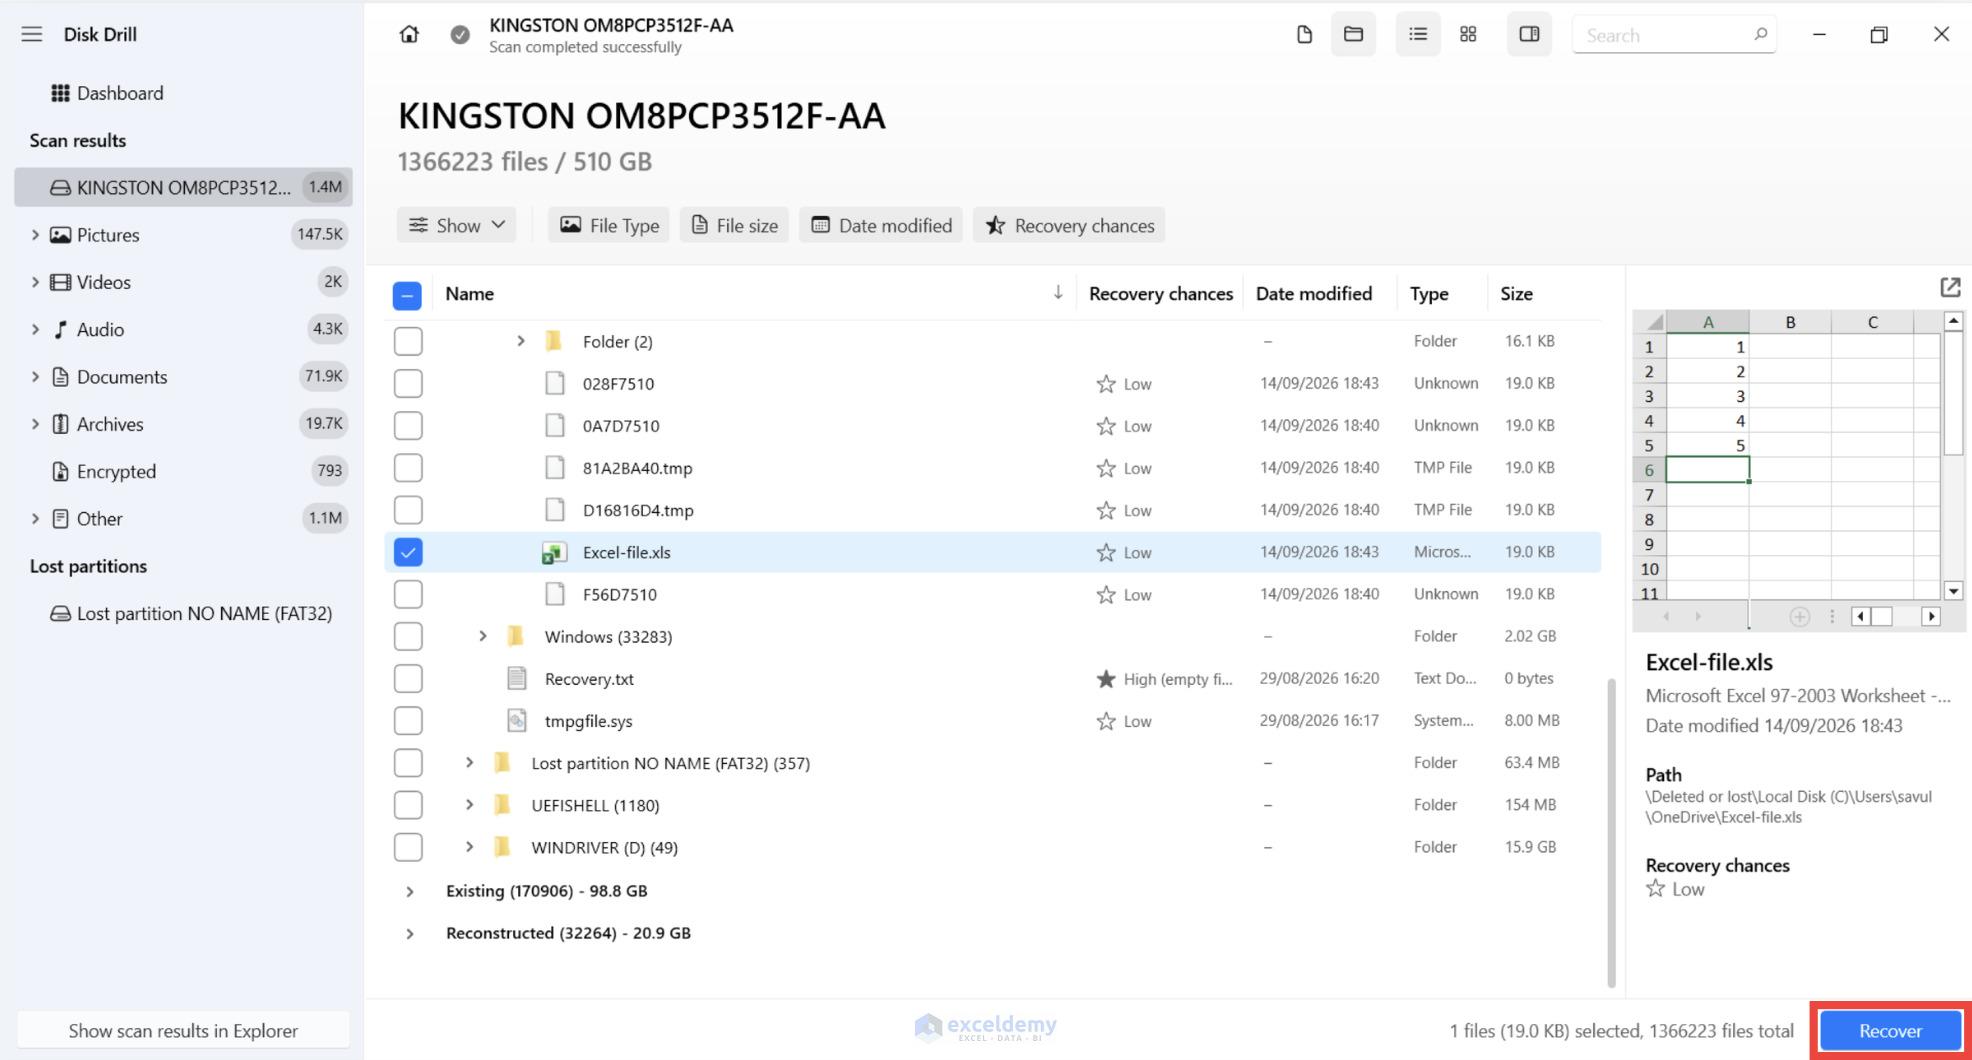Check the Windows (33283) folder checkbox
Image resolution: width=1972 pixels, height=1060 pixels.
(408, 636)
